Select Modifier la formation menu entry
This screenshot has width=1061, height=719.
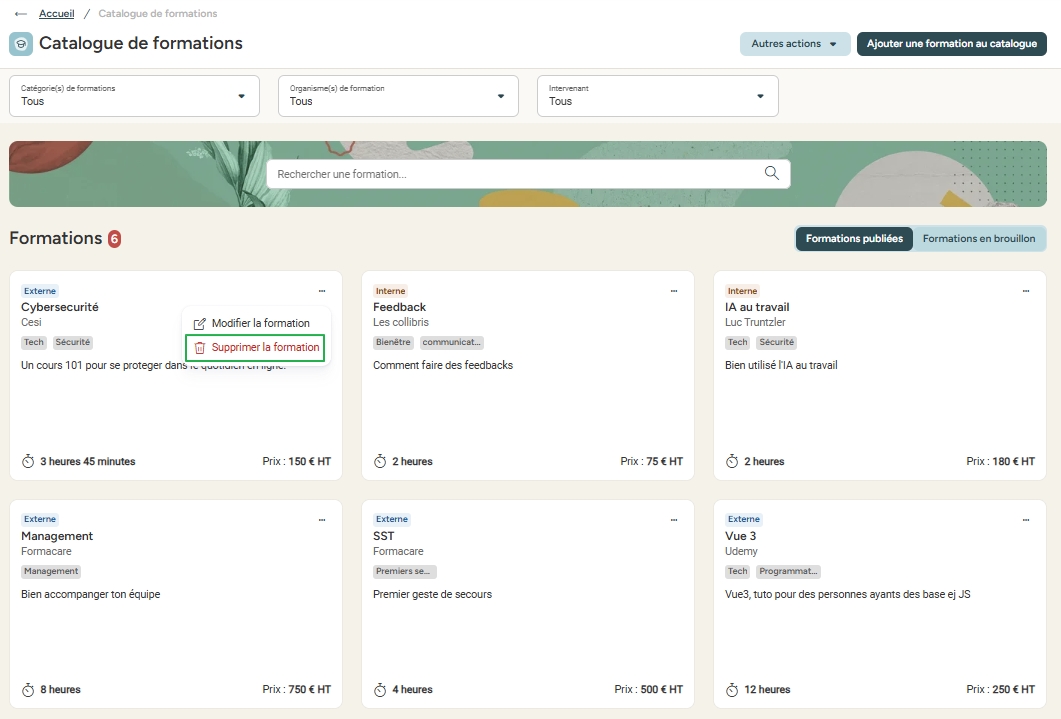(259, 323)
